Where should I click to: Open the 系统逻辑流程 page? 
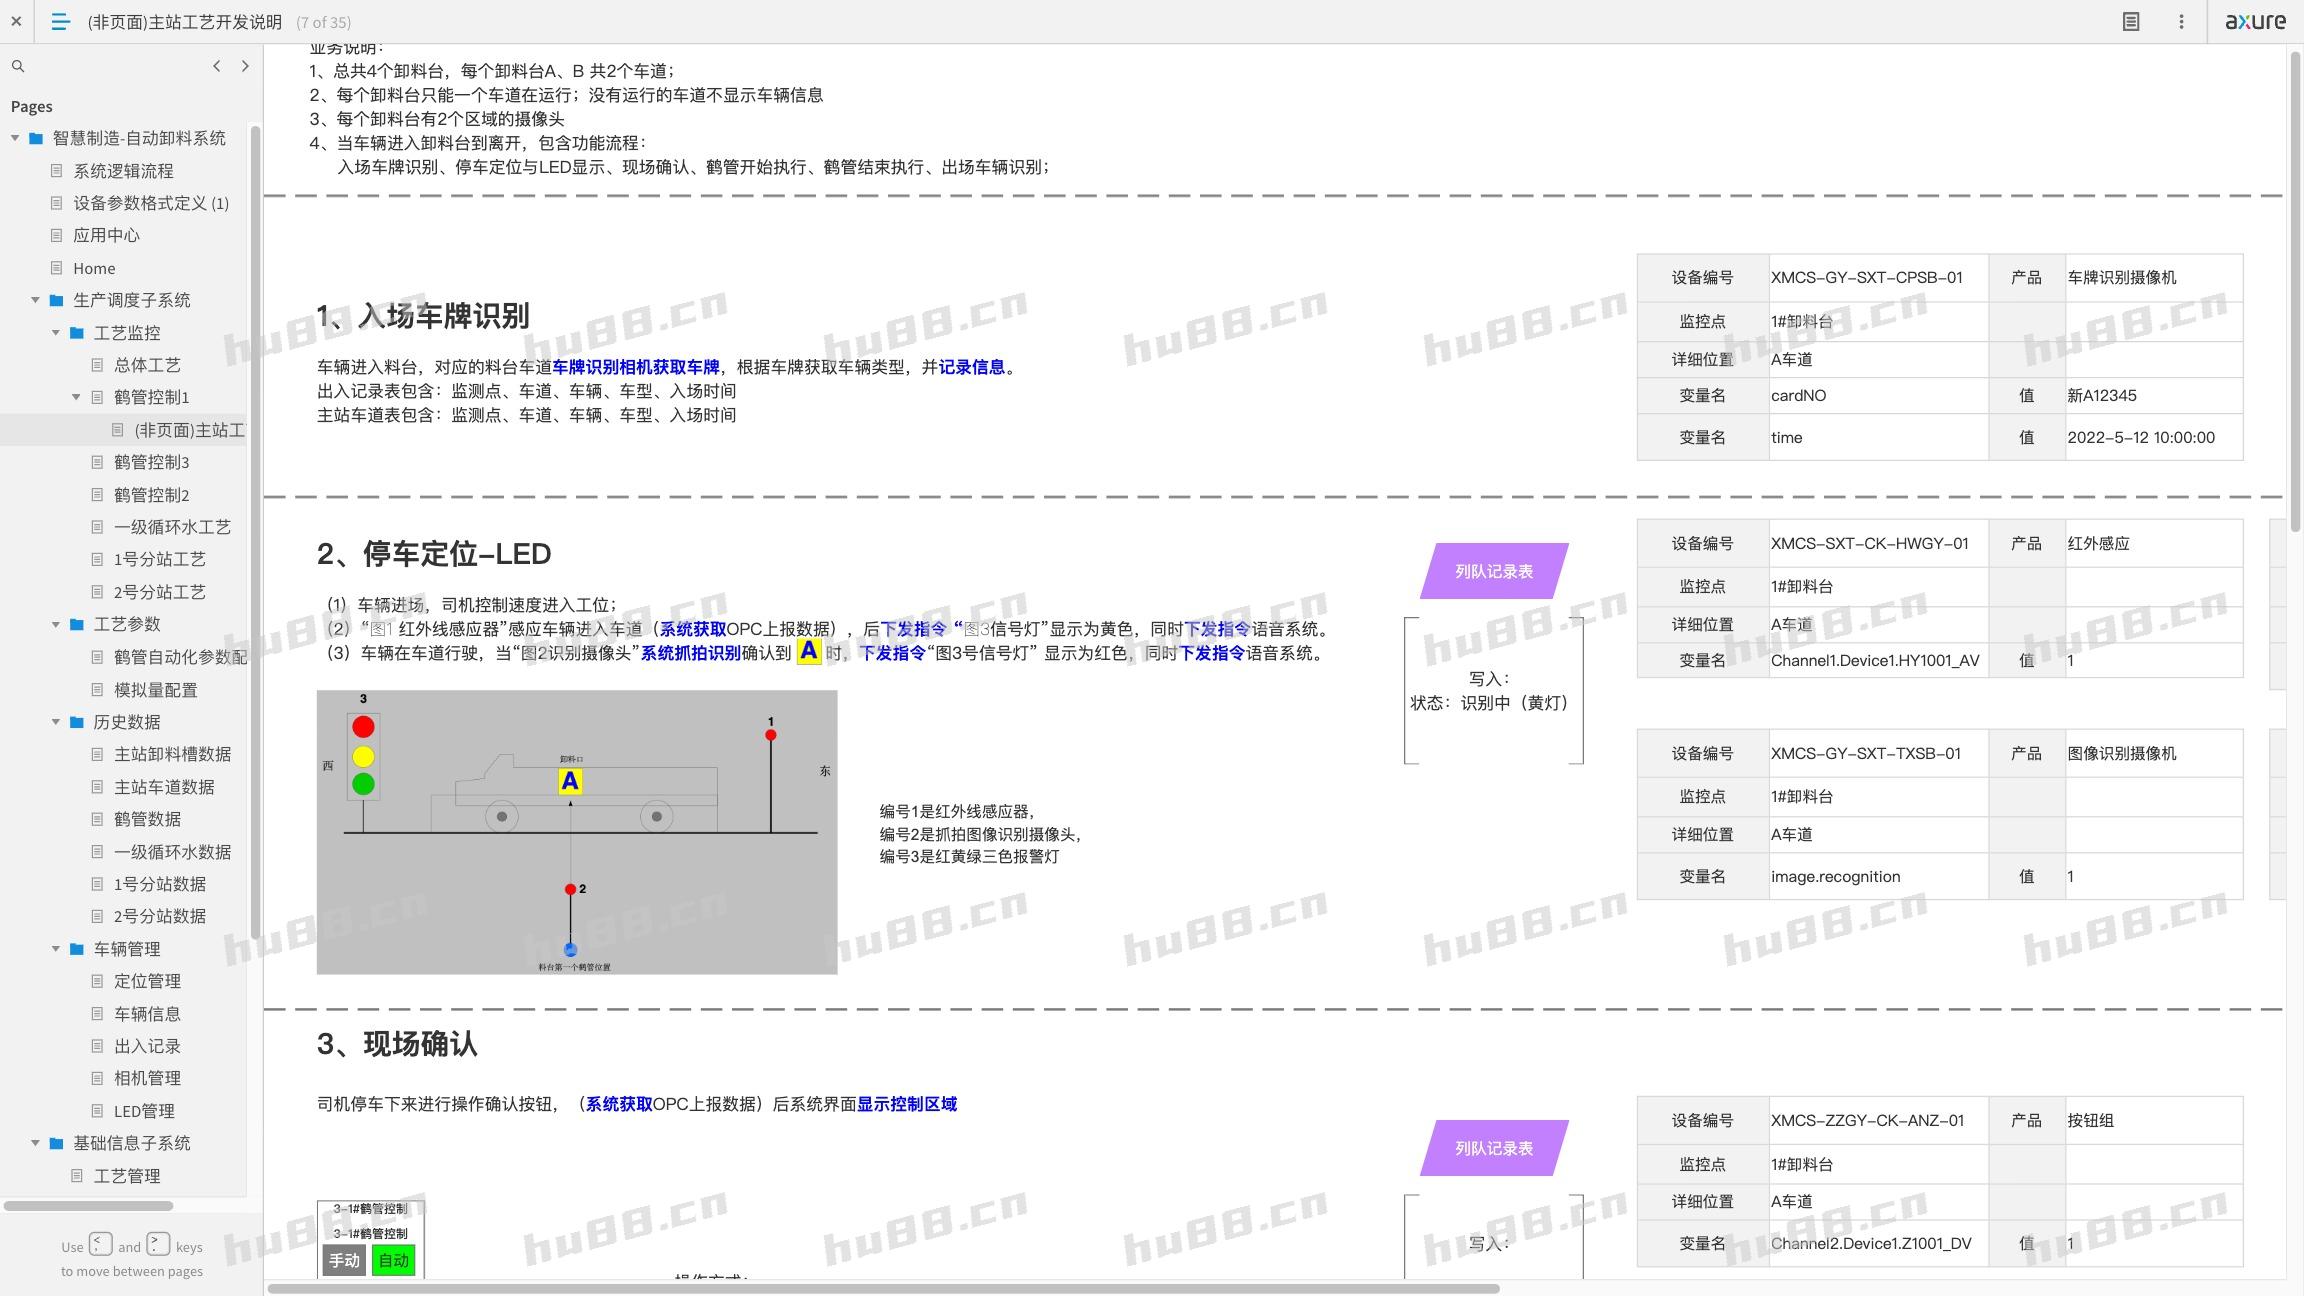coord(123,171)
